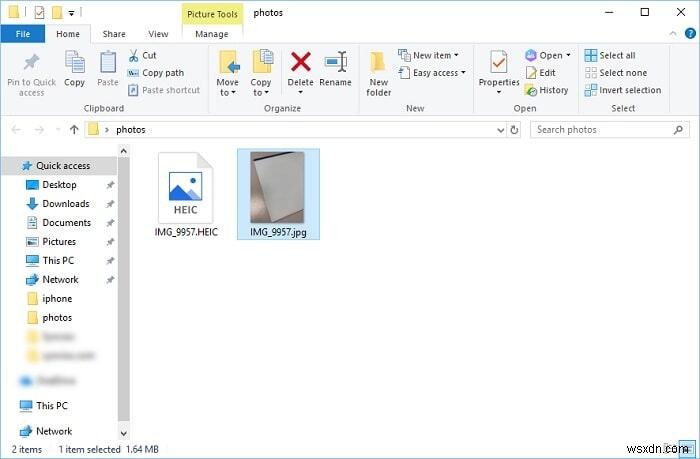Expand address bar history dropdown
Image resolution: width=700 pixels, height=459 pixels.
(501, 130)
